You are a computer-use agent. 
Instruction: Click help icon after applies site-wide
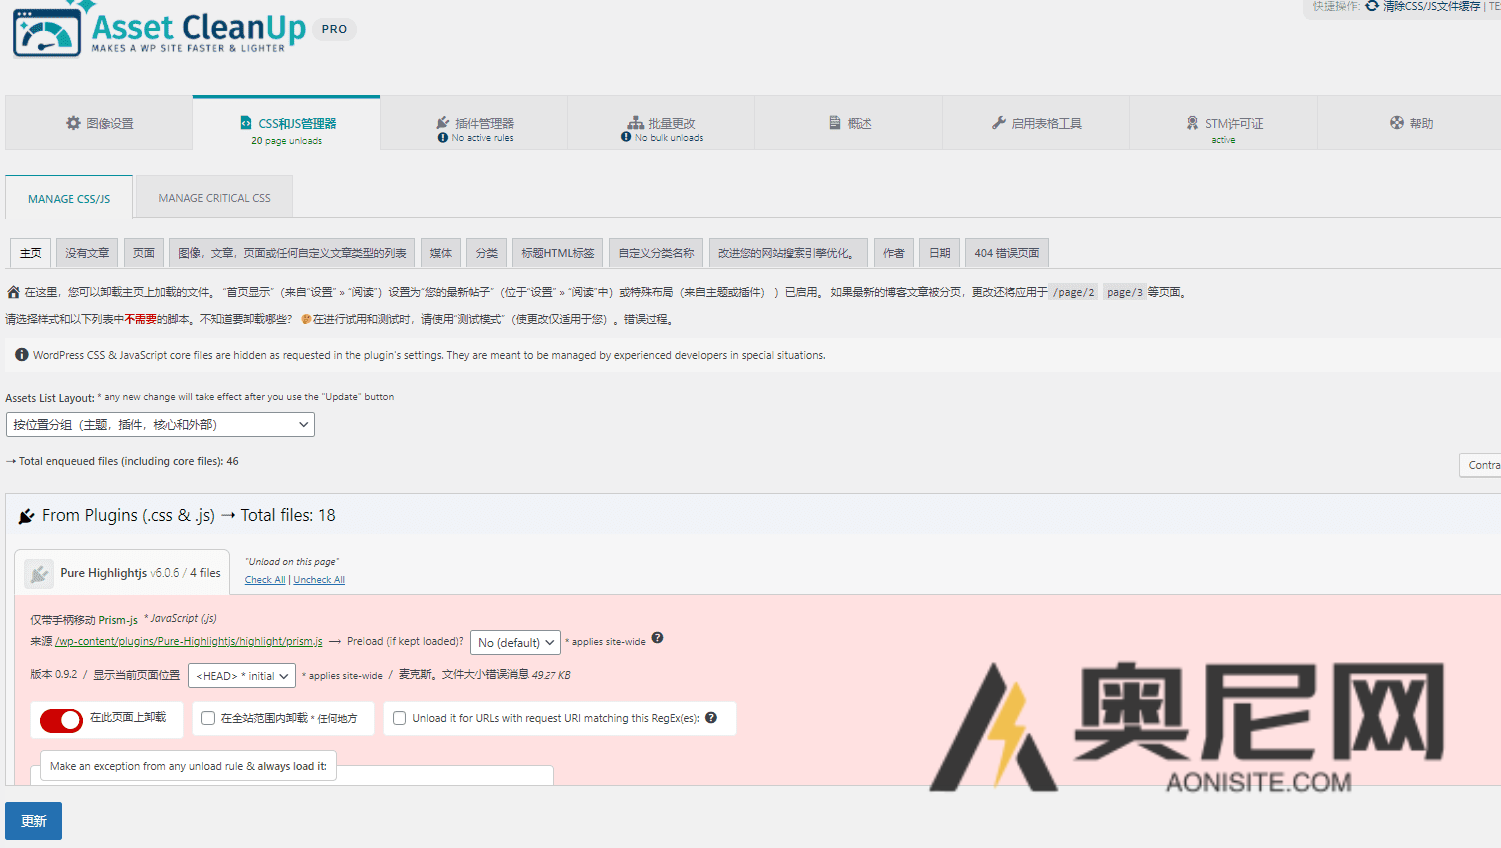pos(657,638)
